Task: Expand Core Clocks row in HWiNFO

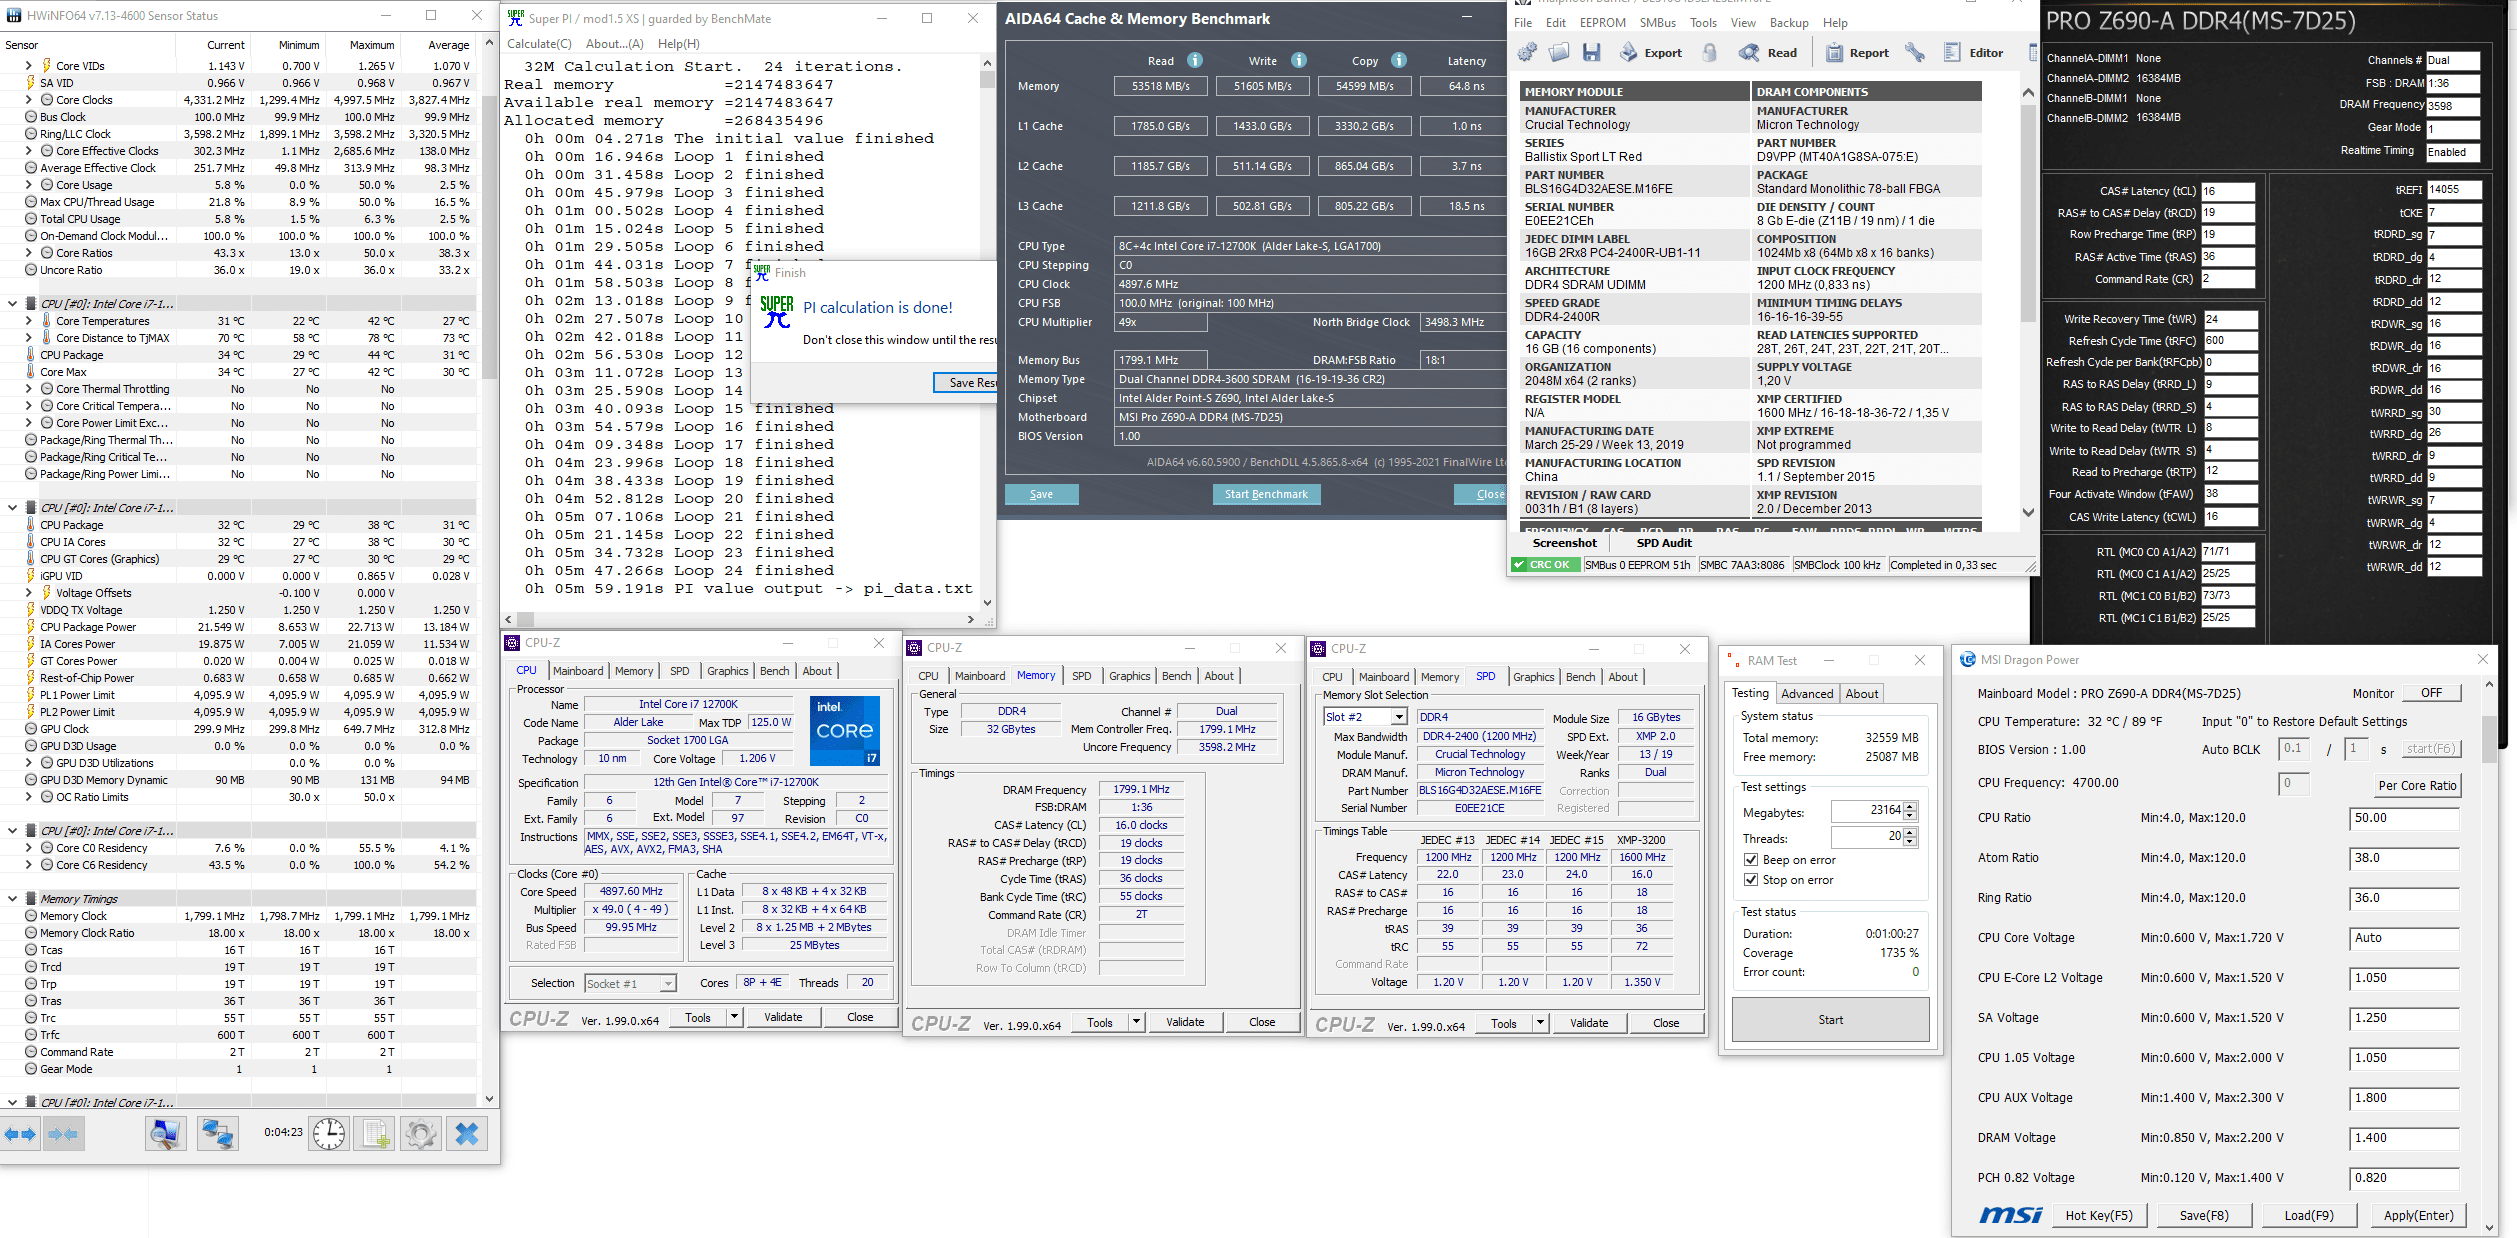Action: pyautogui.click(x=29, y=100)
